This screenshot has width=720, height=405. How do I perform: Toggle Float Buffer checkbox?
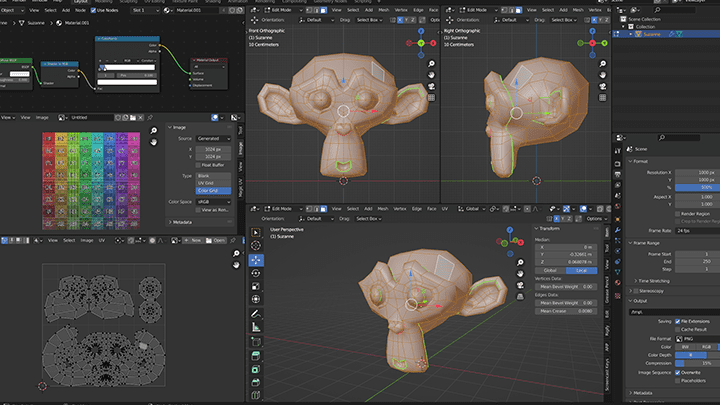[x=198, y=165]
